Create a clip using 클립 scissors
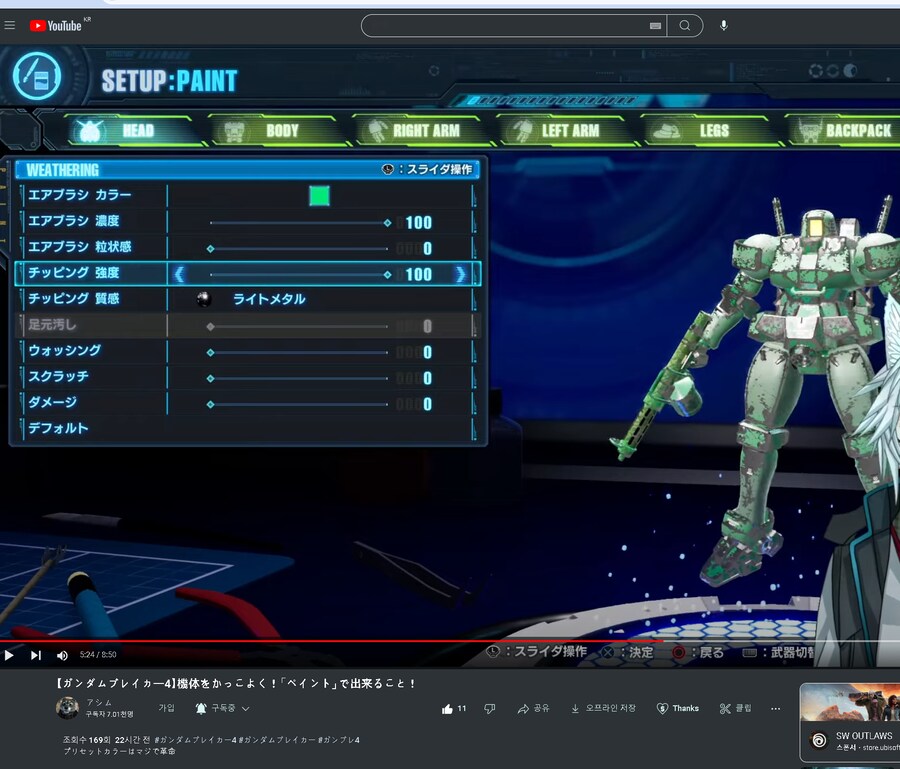 pos(735,709)
